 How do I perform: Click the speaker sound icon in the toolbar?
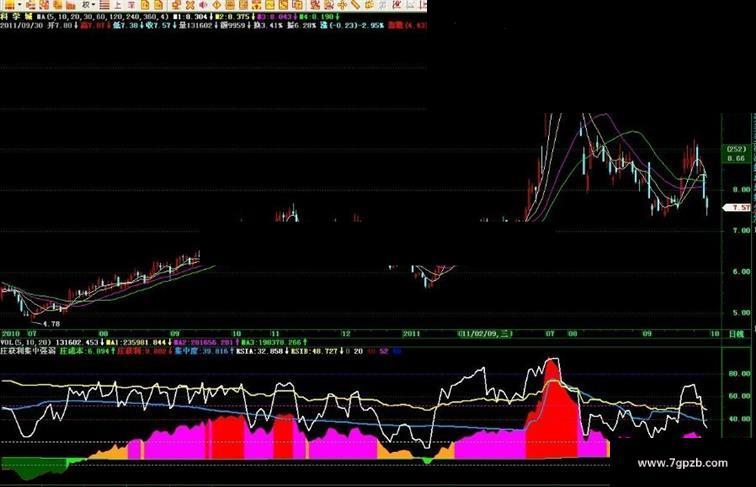203,5
